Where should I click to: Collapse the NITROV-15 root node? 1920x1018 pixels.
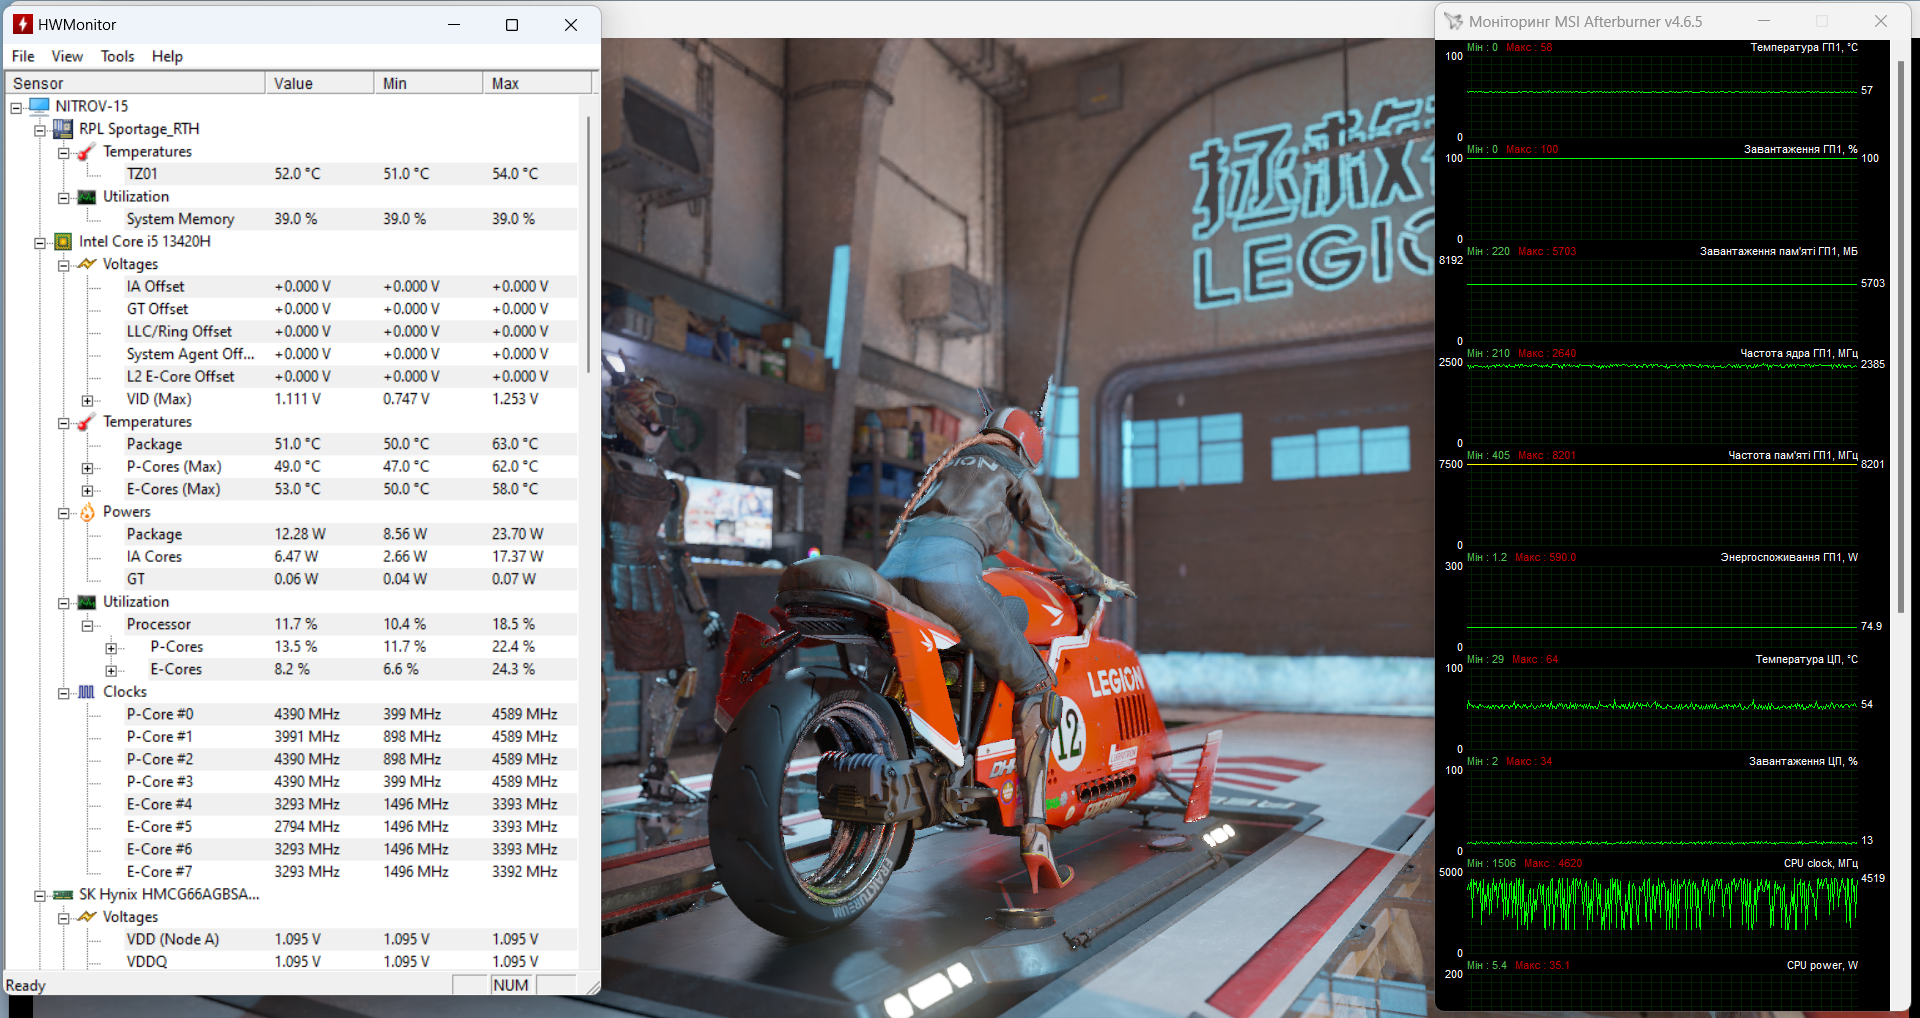pos(16,107)
